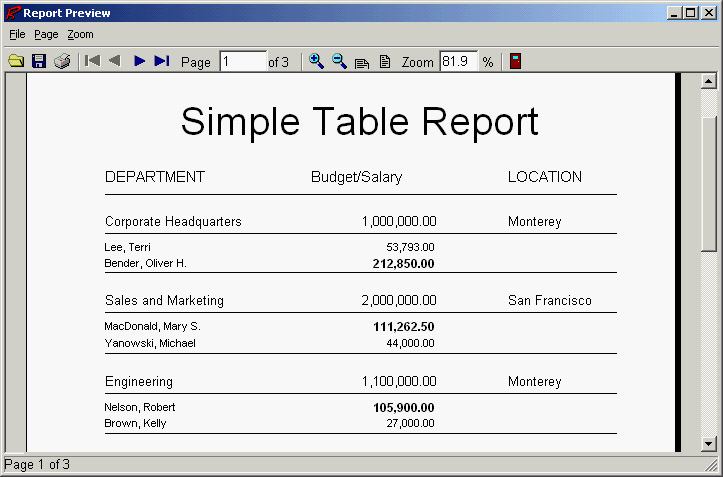The image size is (723, 477).
Task: Advance to the next page
Action: [139, 61]
